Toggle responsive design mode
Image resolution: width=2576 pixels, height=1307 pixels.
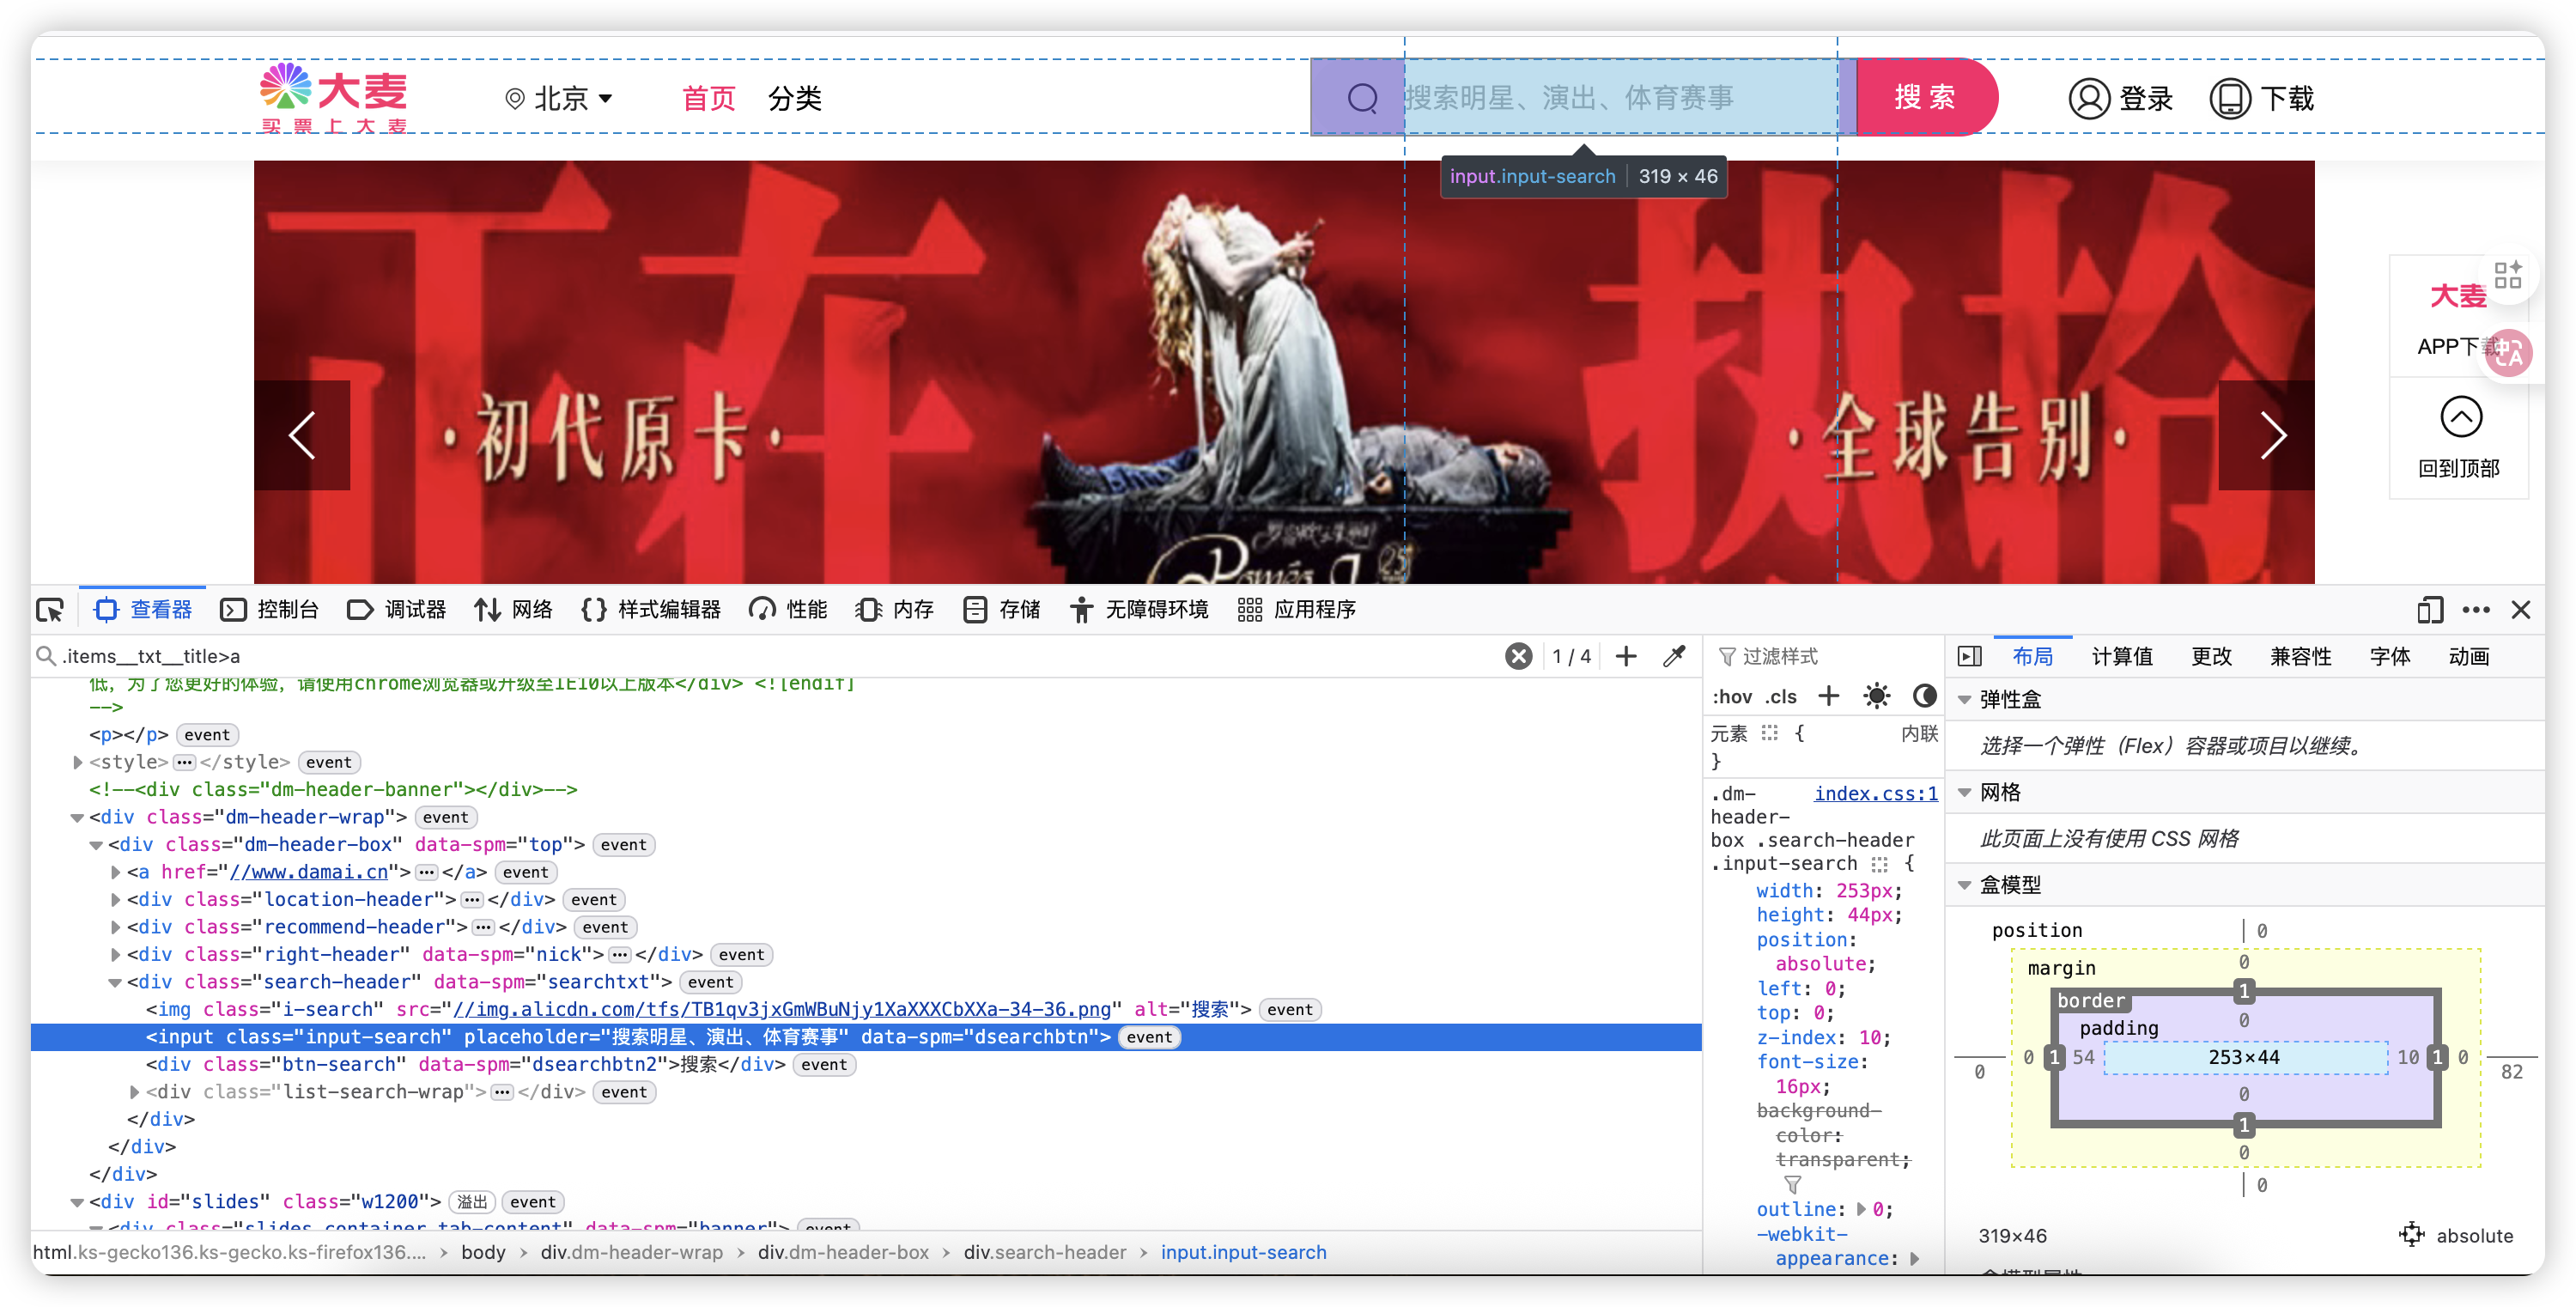pos(2430,610)
